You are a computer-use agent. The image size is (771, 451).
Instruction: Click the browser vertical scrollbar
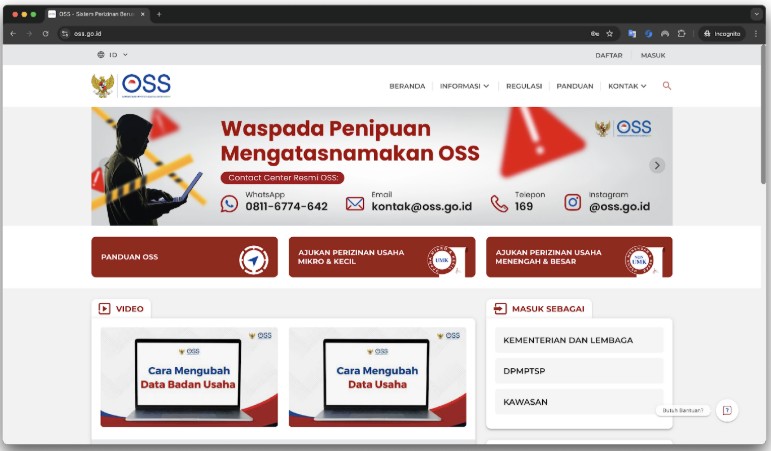pos(763,116)
